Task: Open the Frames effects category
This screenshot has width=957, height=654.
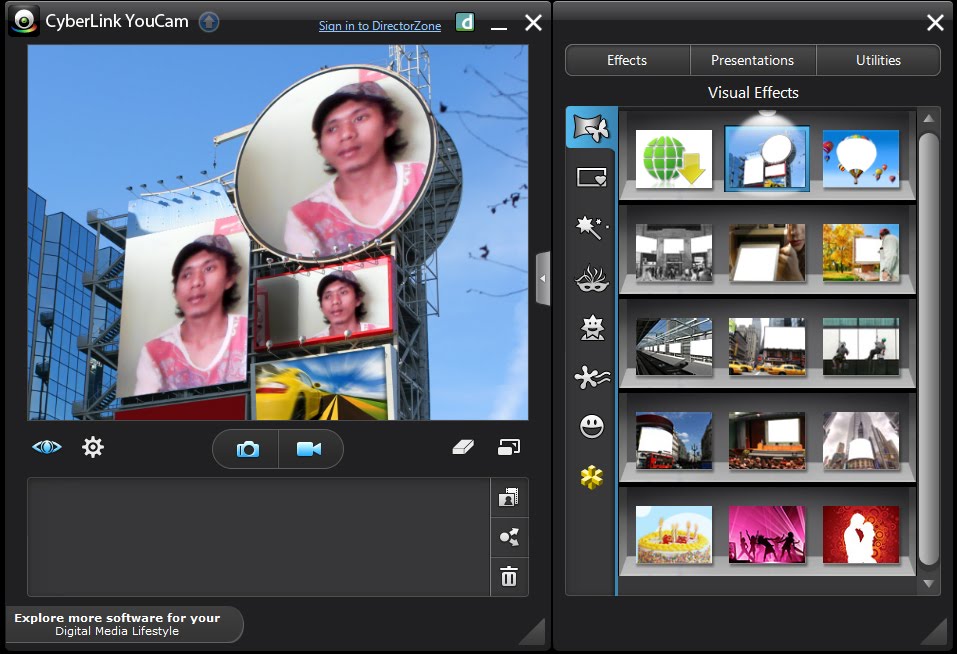Action: 591,178
